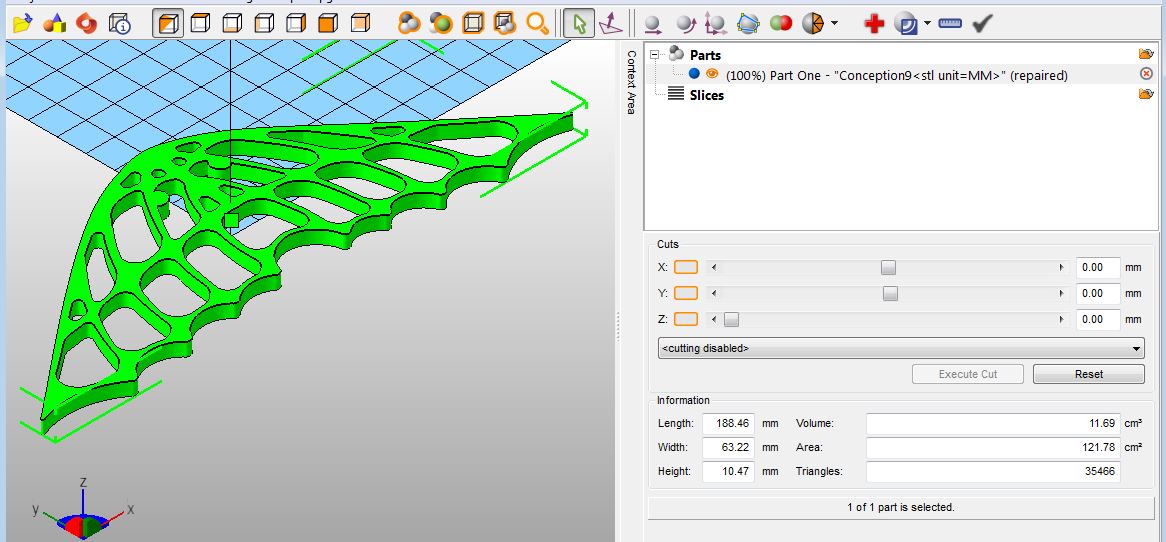Click the Z cut slider handle
The width and height of the screenshot is (1166, 542).
click(x=732, y=320)
